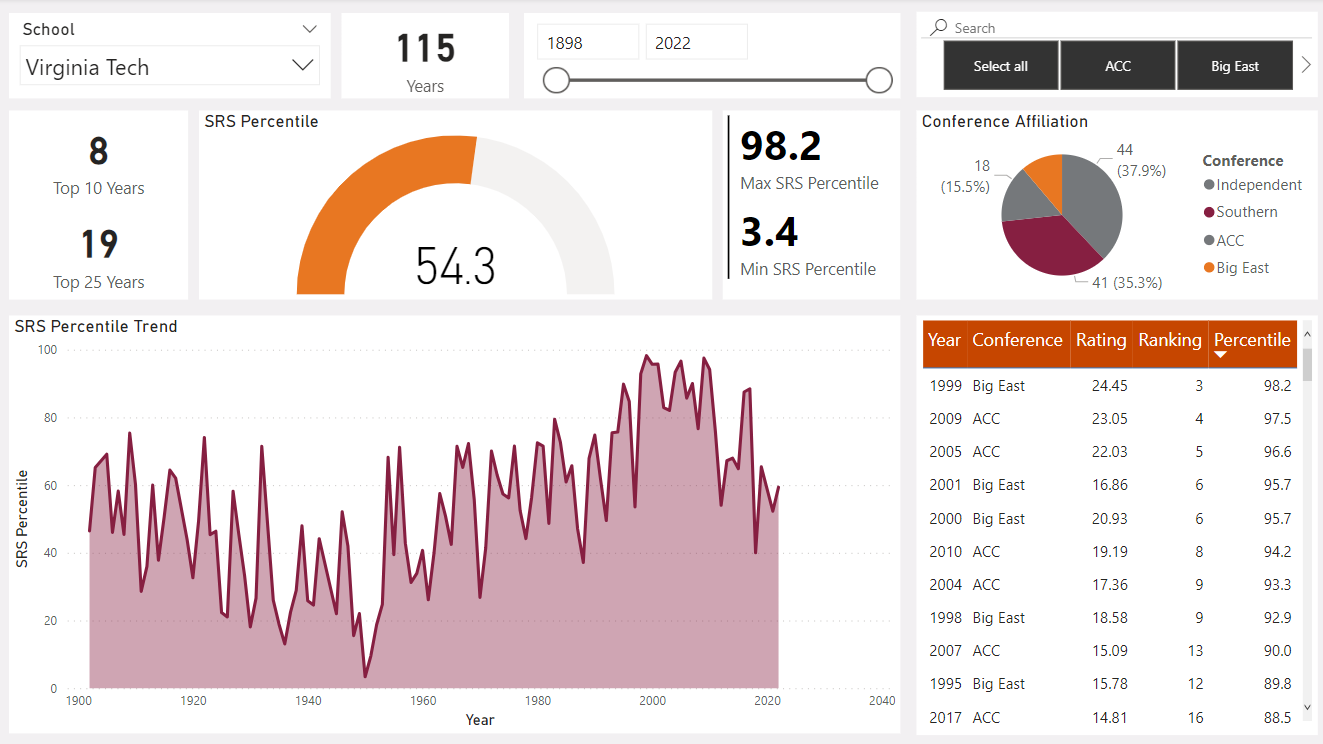Filter by the Big East conference button
The image size is (1323, 744).
1235,66
